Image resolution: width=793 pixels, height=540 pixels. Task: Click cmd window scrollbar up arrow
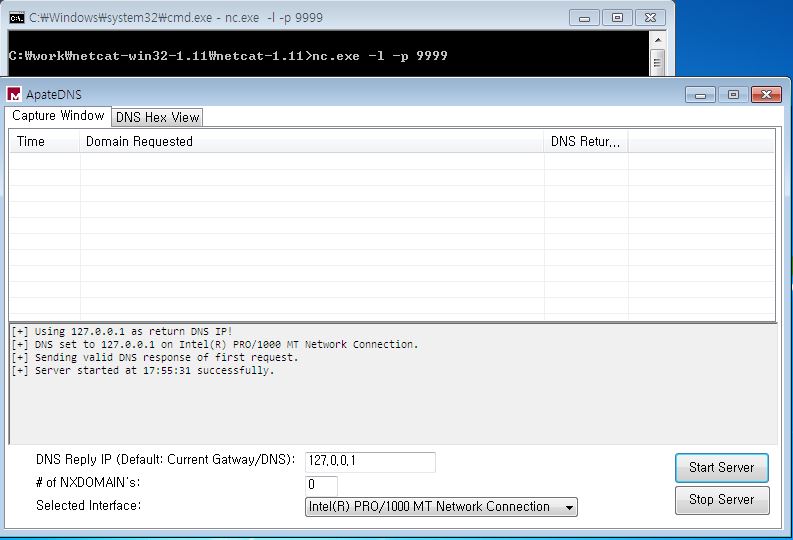click(657, 40)
